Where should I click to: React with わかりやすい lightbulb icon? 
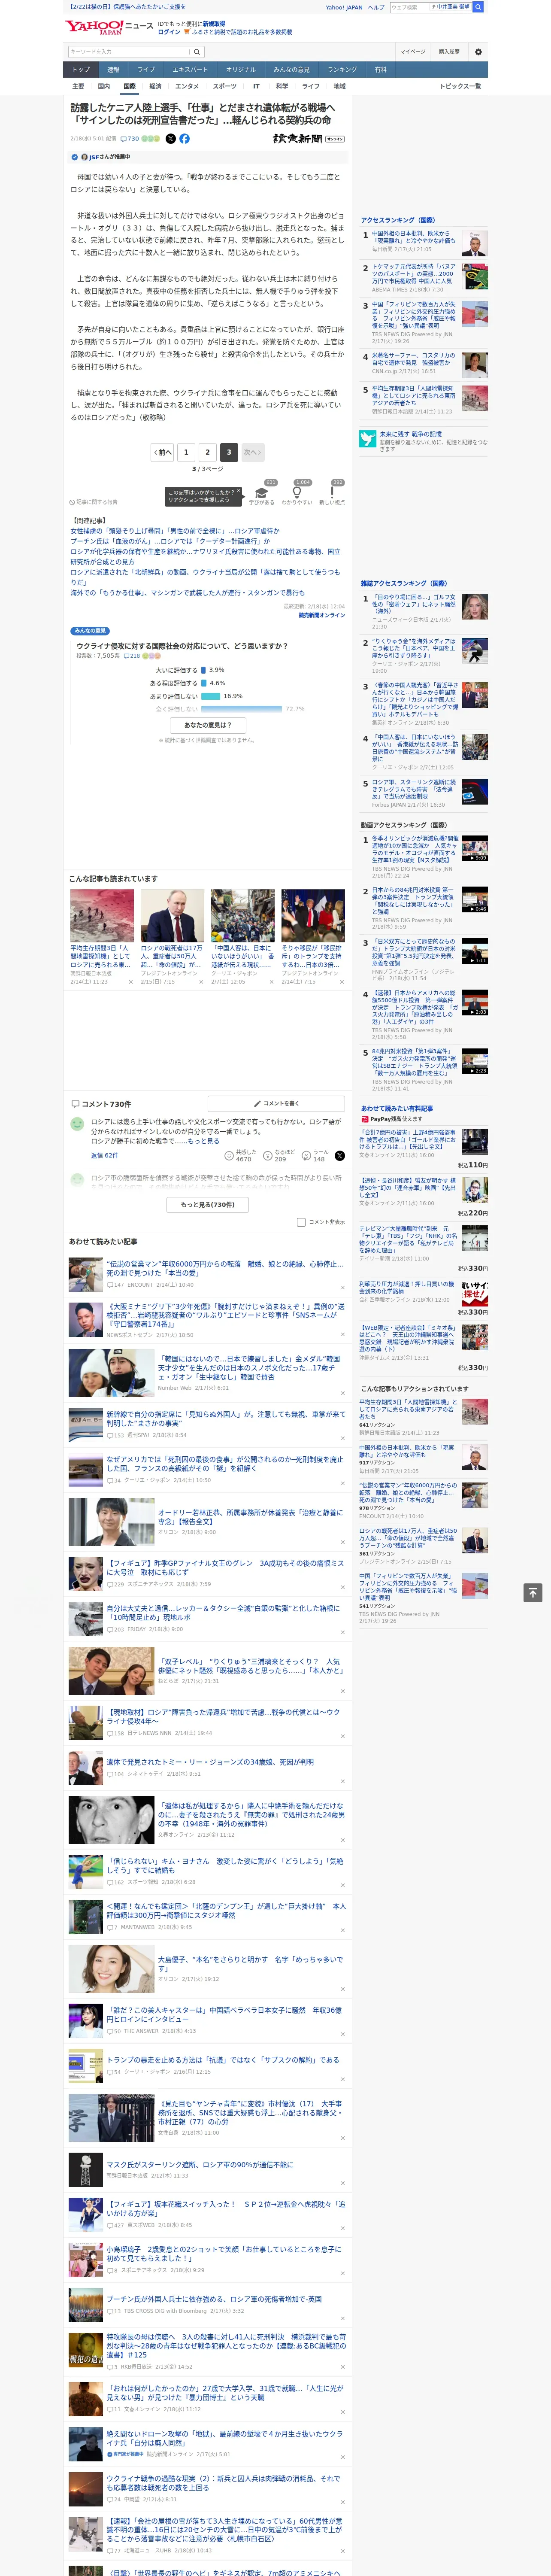(x=297, y=492)
